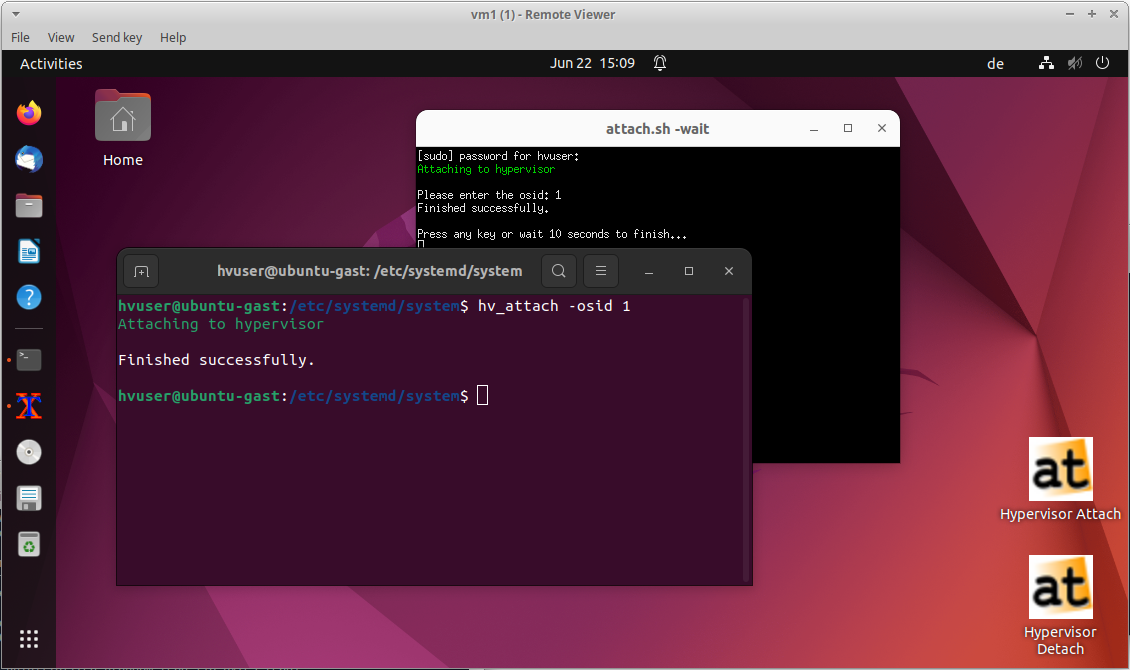
Task: Open the terminal hamburger menu
Action: [600, 271]
